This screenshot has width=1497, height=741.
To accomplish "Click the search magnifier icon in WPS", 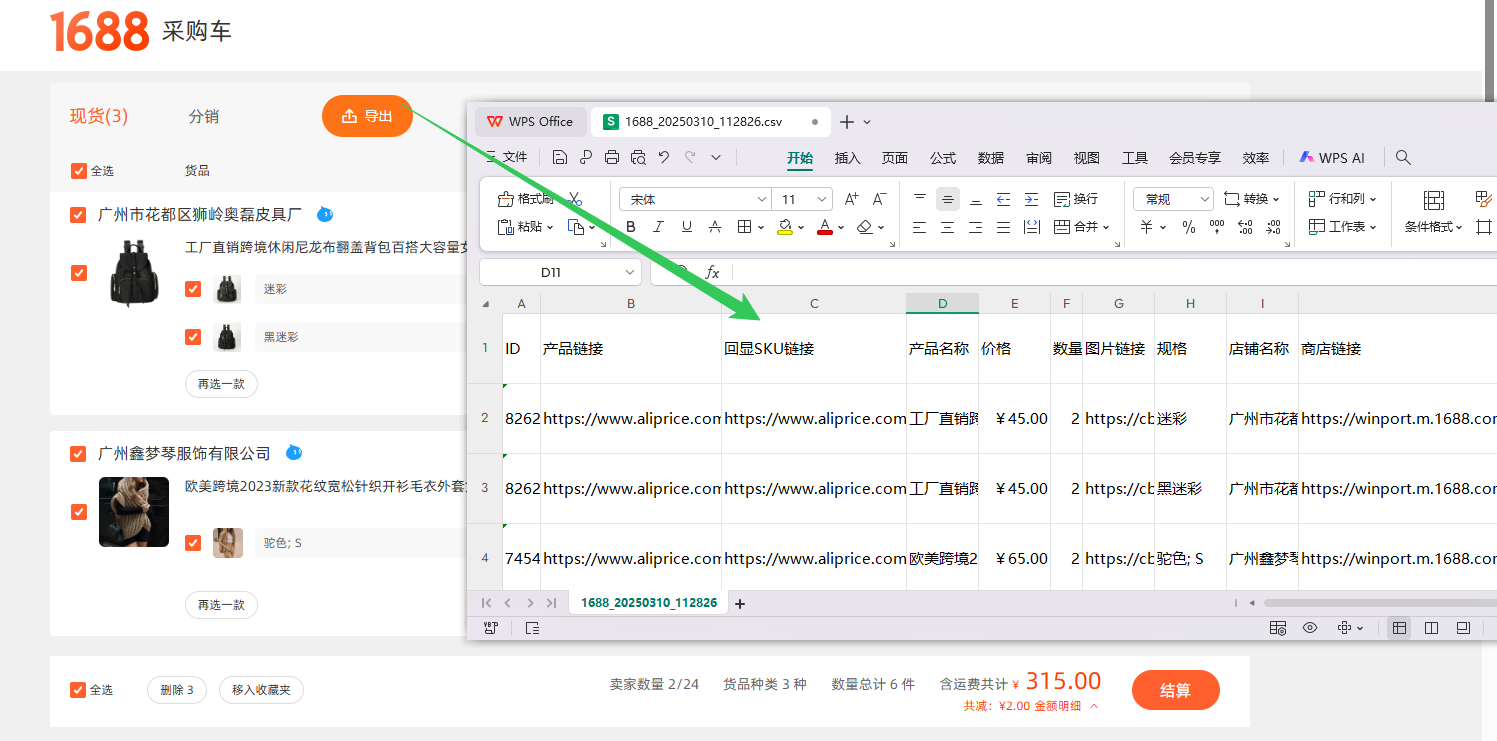I will coord(1403,157).
